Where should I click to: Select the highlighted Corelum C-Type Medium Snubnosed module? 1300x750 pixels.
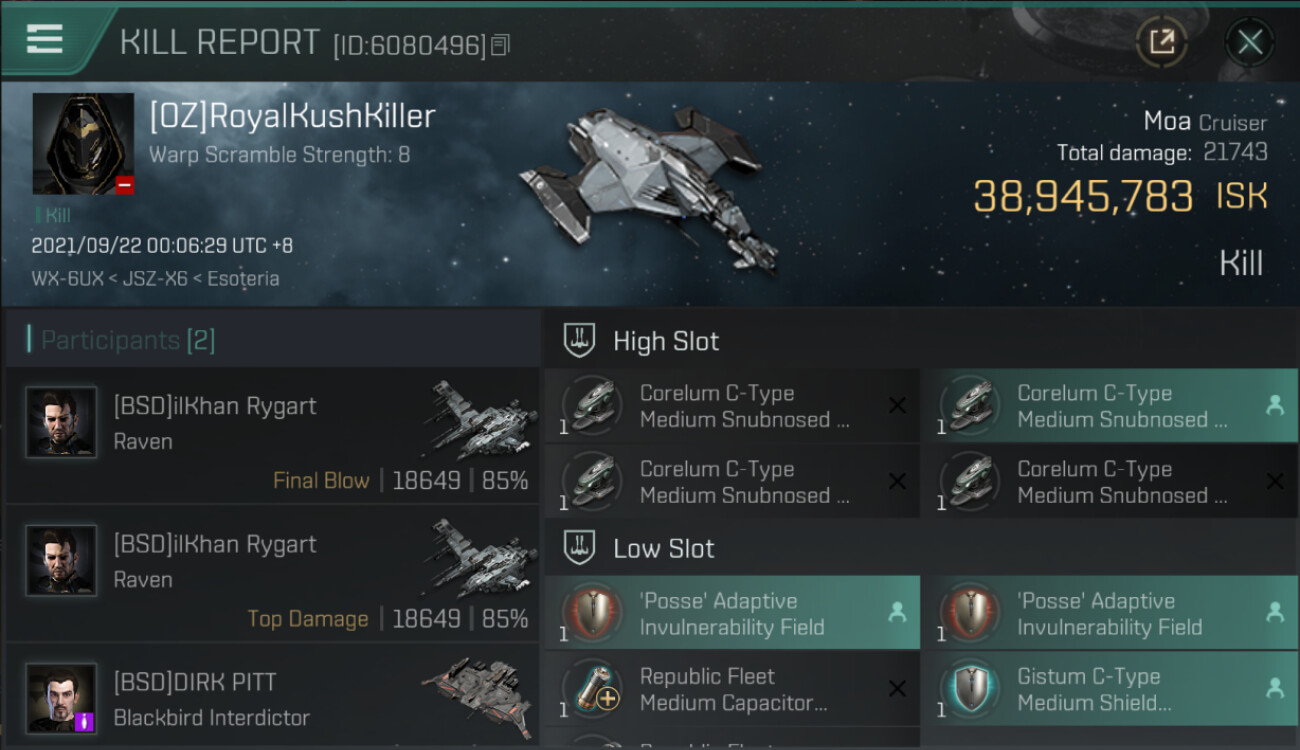click(1110, 406)
